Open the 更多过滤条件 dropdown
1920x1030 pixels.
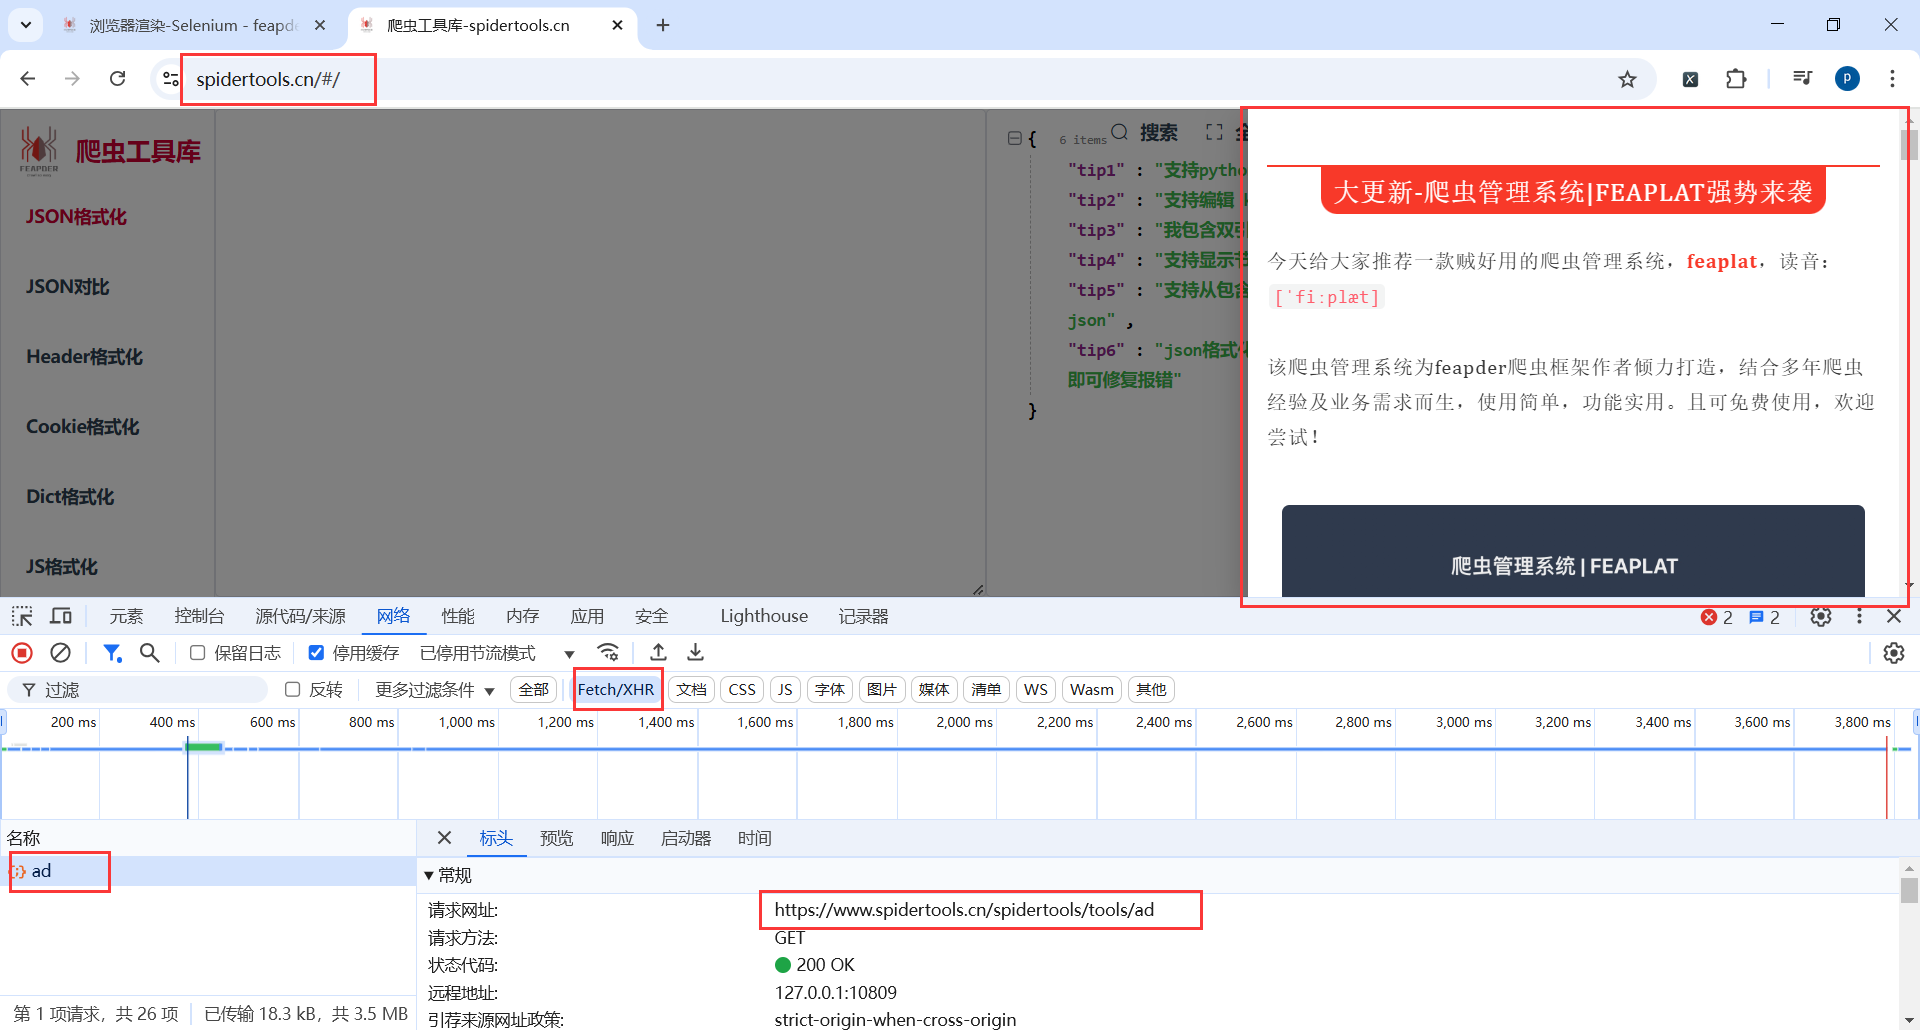(x=432, y=689)
